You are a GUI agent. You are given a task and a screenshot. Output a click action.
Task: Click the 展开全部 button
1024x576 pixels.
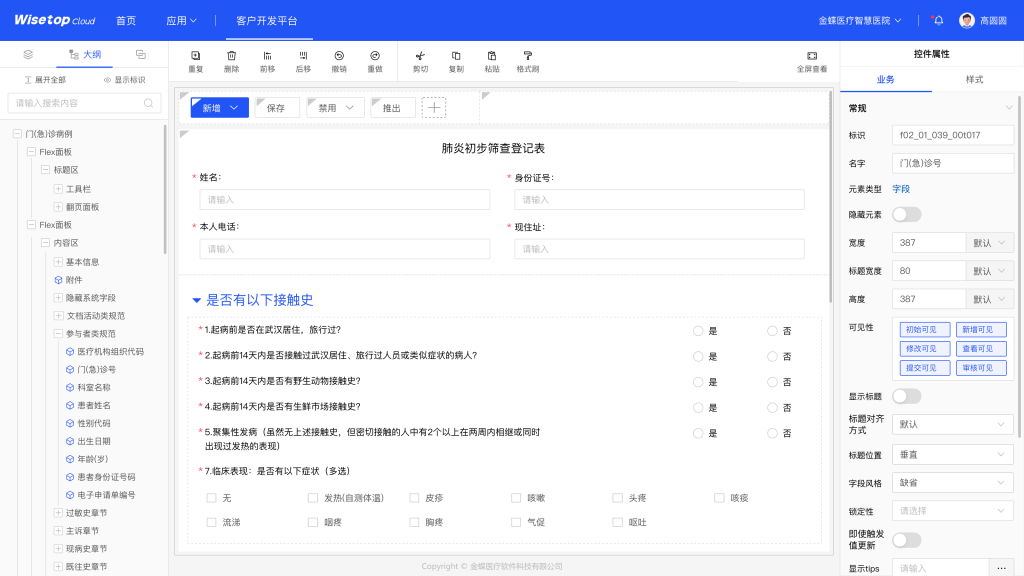[x=45, y=79]
